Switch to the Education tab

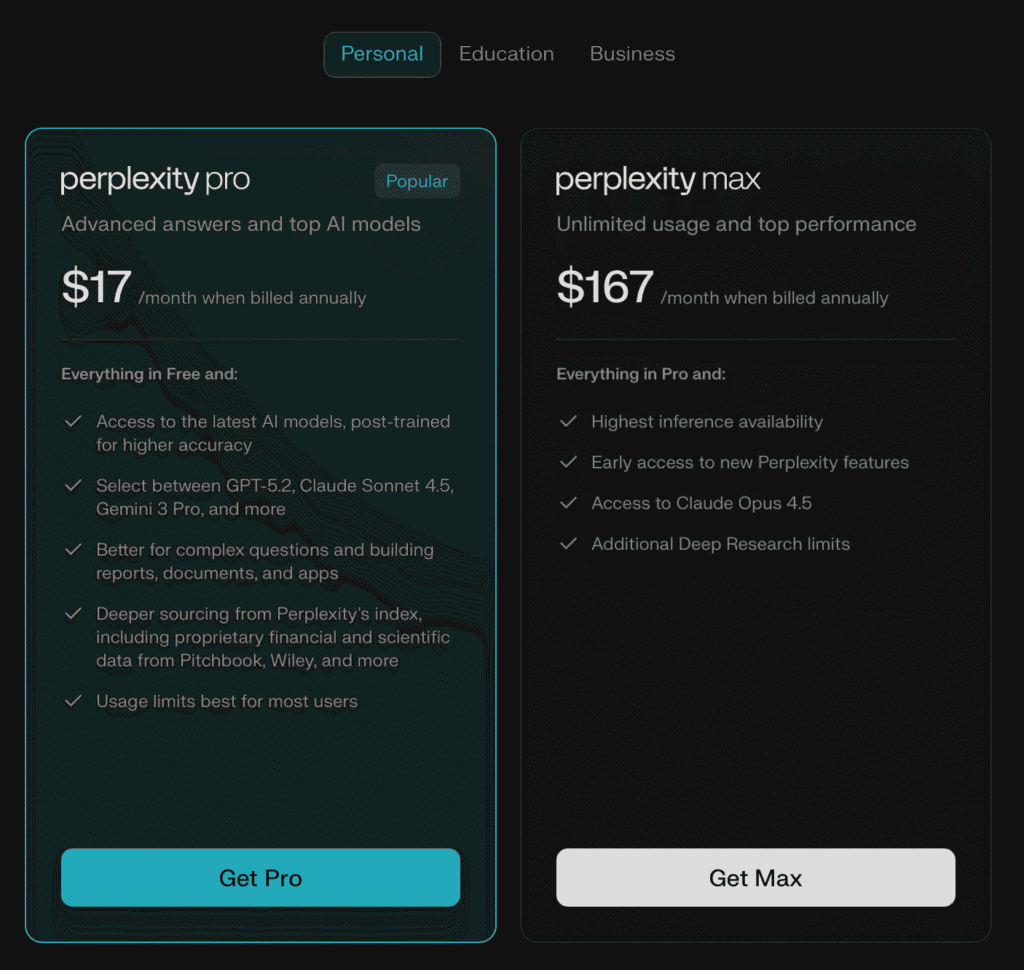point(506,54)
